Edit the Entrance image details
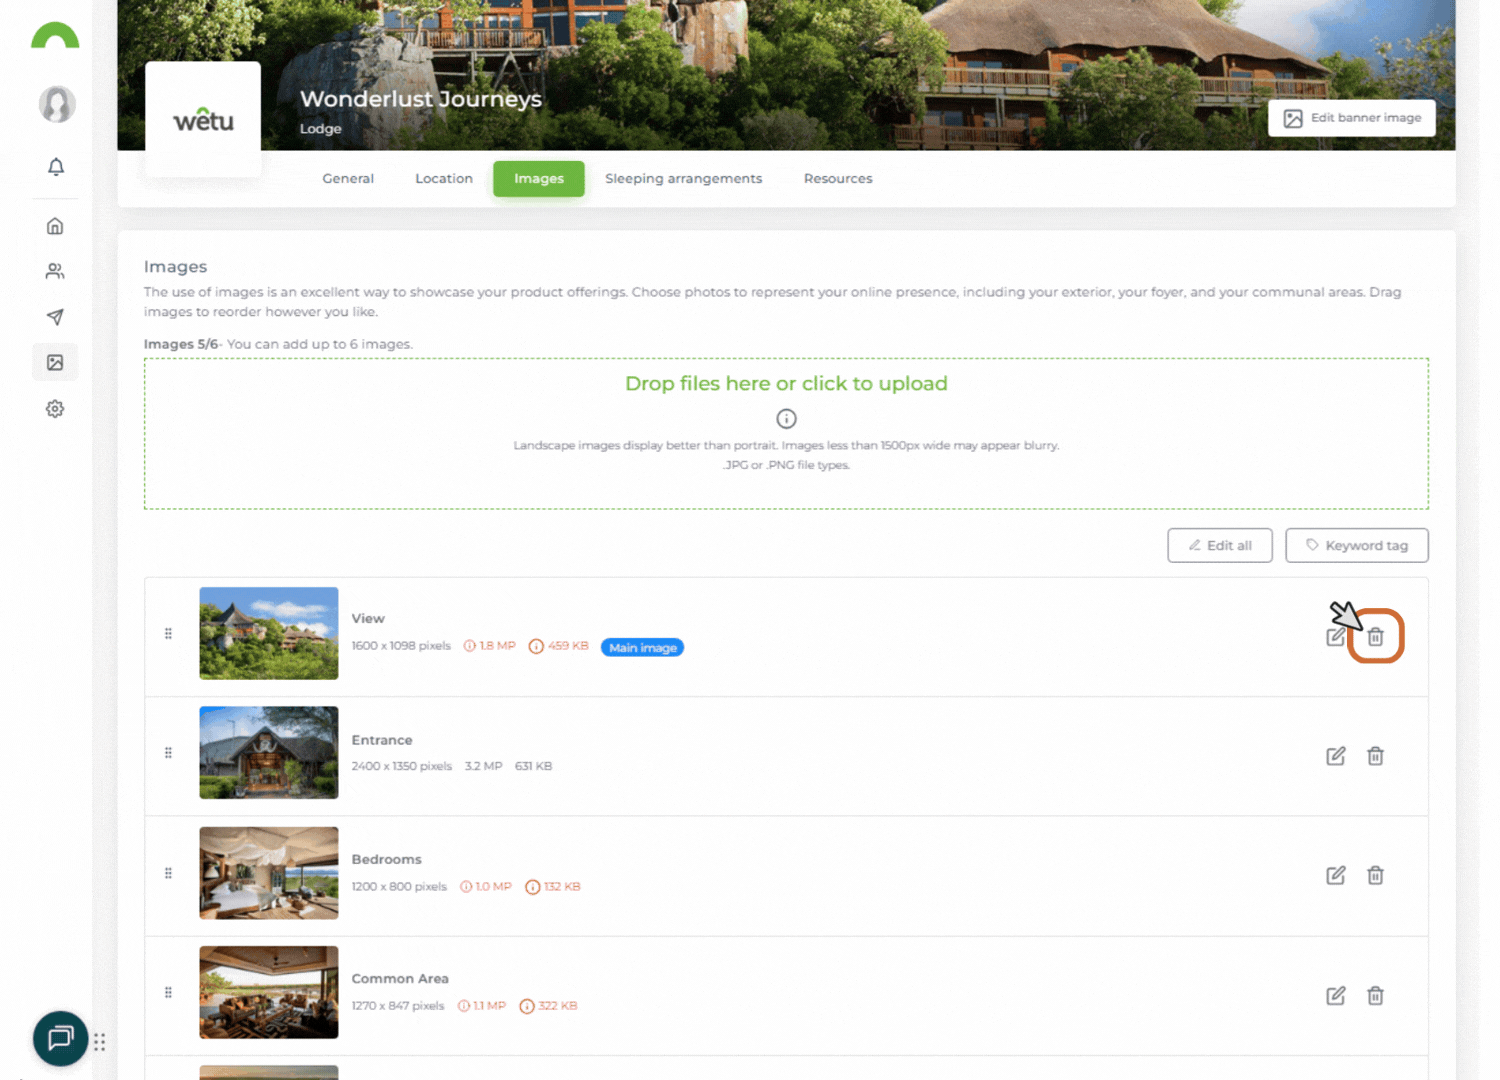 (1335, 756)
